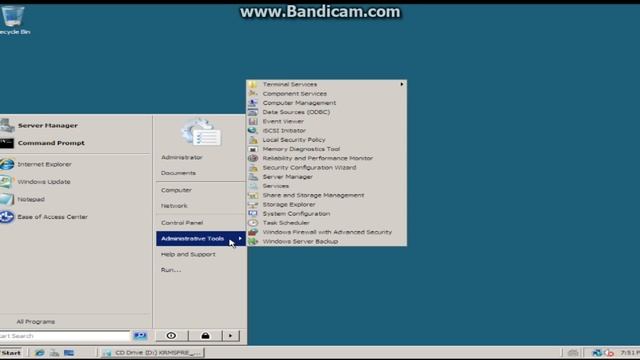Click Server Manager icon in Administrative Tools

(x=253, y=177)
